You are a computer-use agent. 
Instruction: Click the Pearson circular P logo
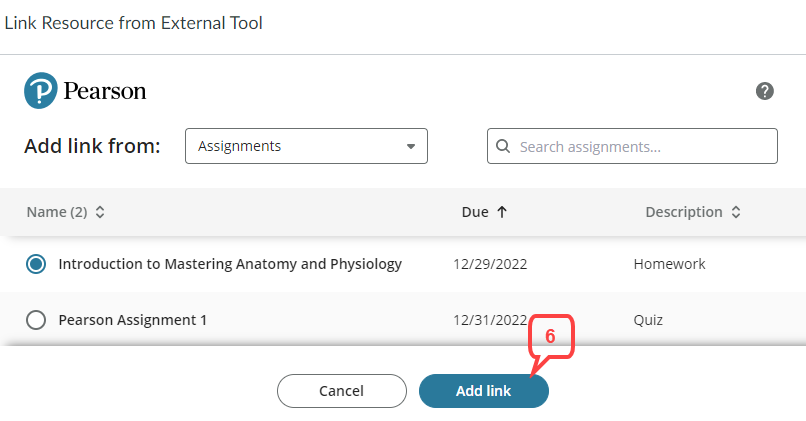41,90
